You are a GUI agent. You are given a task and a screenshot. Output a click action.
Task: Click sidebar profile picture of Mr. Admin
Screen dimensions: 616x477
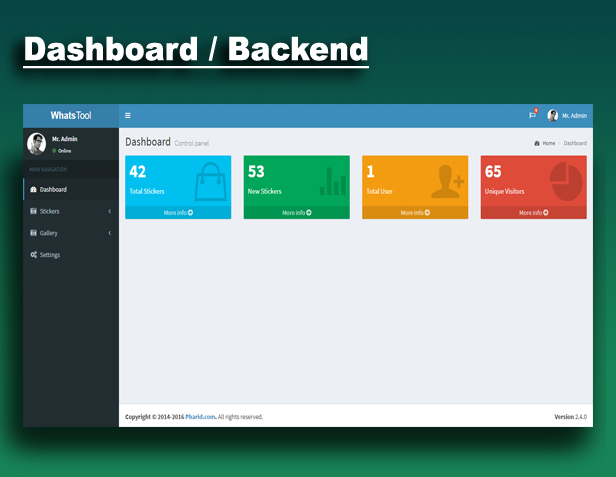[36, 143]
